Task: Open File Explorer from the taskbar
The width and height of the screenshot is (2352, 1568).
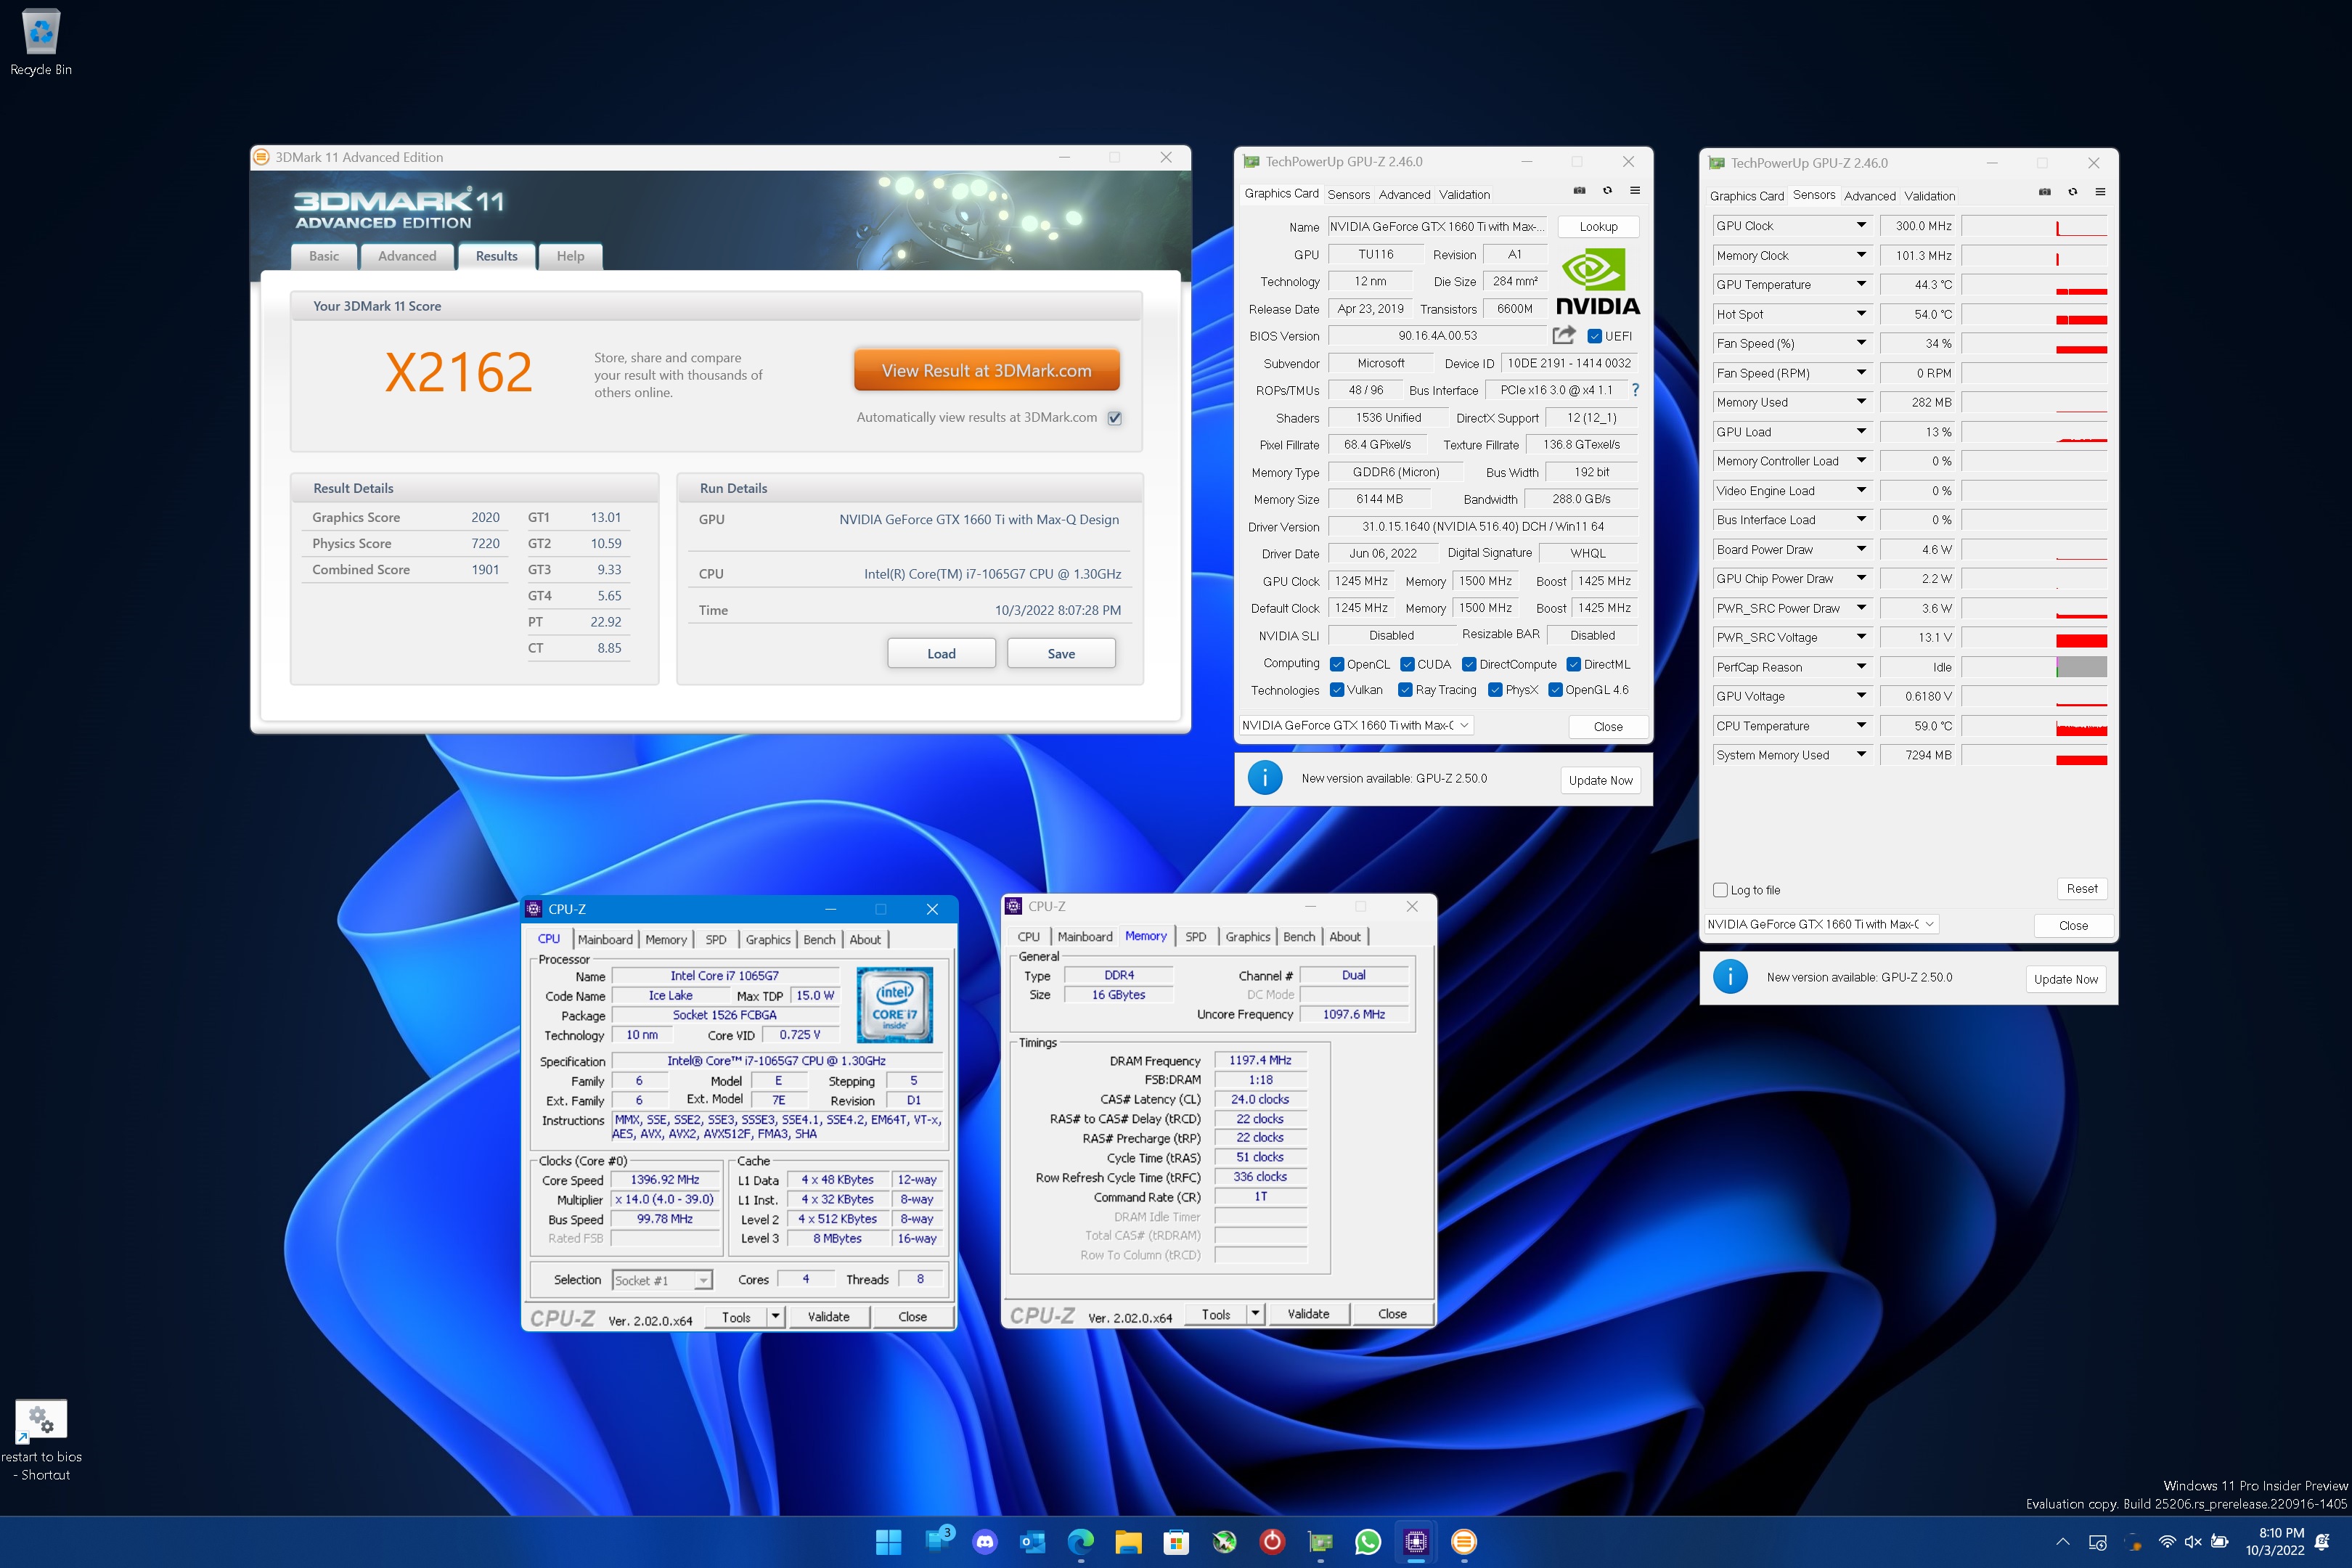Action: point(1128,1542)
